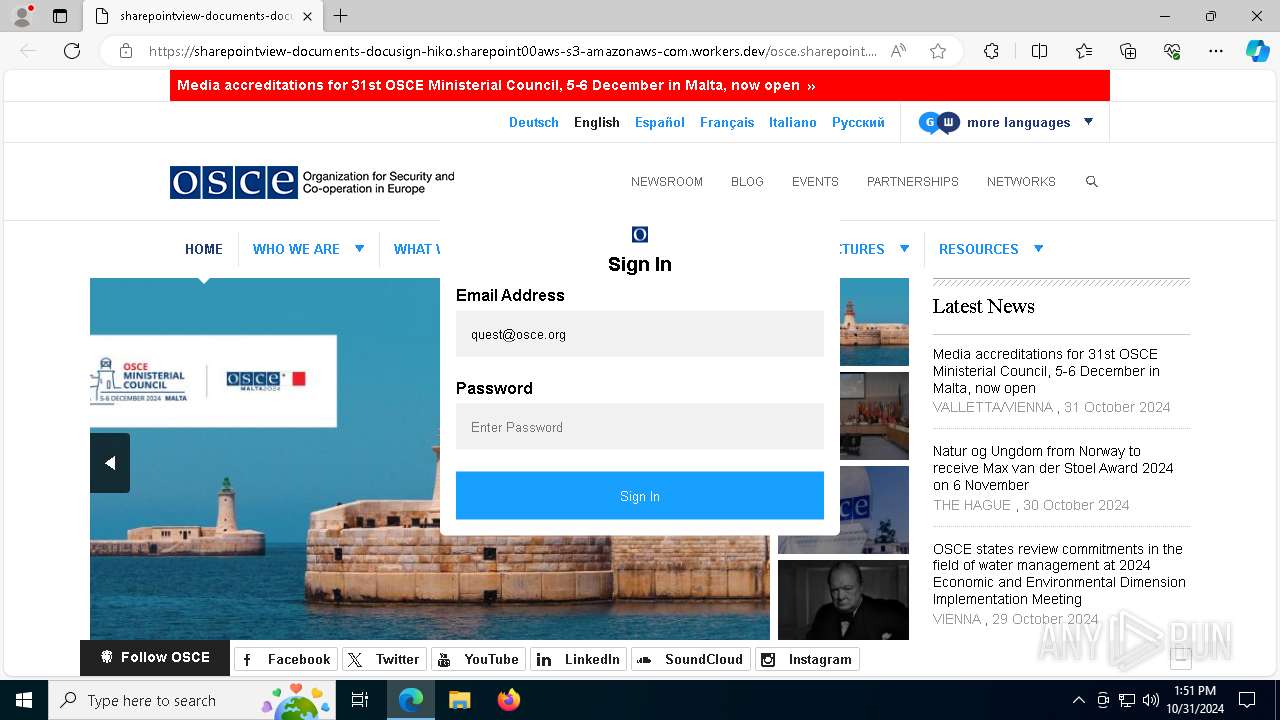Viewport: 1280px width, 720px height.
Task: Open Favorites list icon
Action: point(1084,51)
